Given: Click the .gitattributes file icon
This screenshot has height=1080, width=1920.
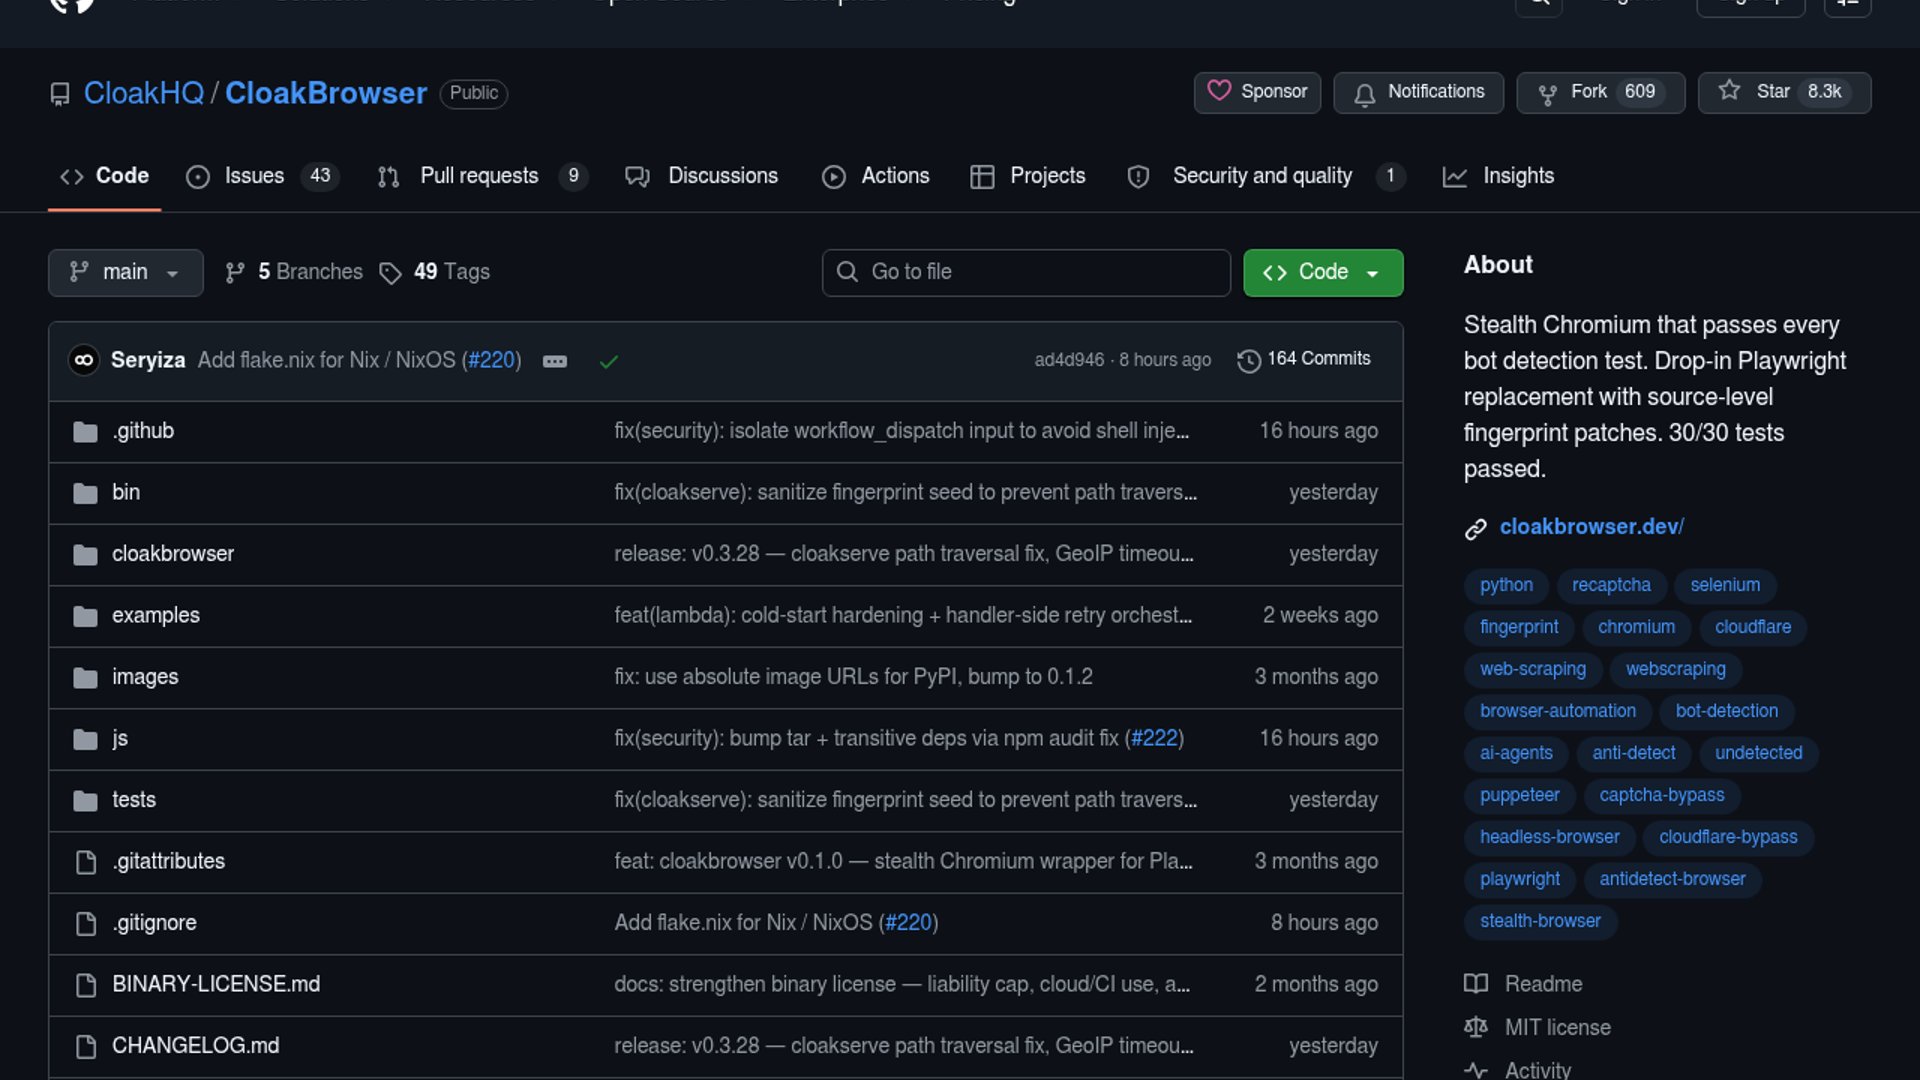Looking at the screenshot, I should tap(86, 862).
